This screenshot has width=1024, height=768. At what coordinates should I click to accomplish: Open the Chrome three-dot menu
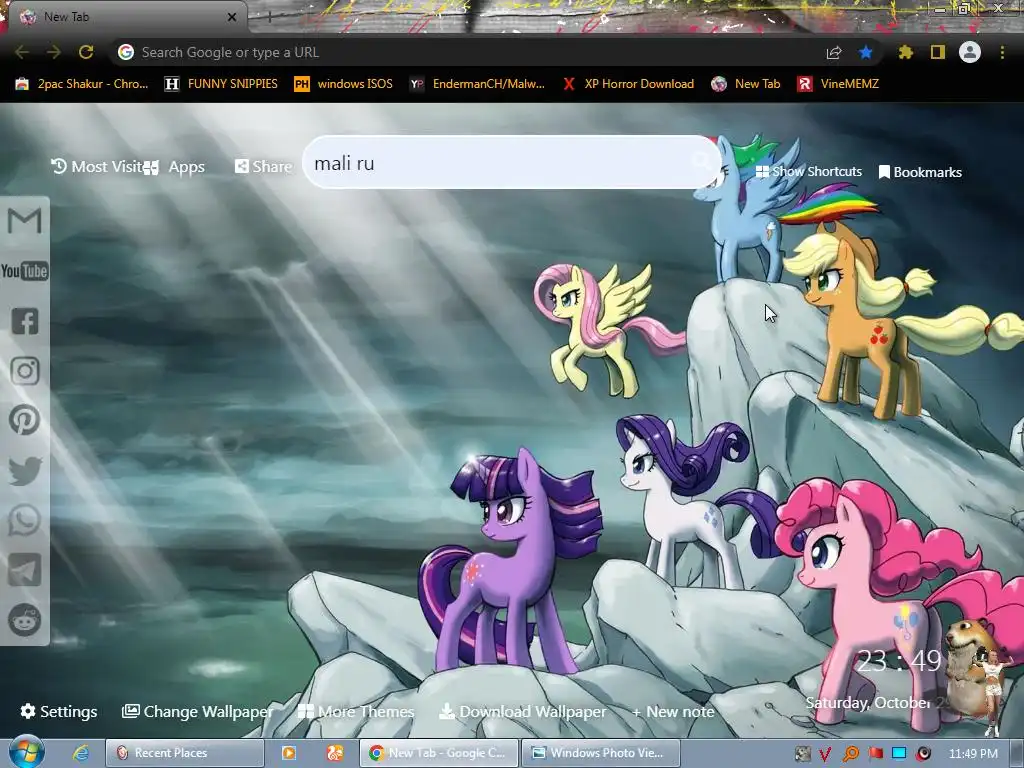coord(1002,52)
